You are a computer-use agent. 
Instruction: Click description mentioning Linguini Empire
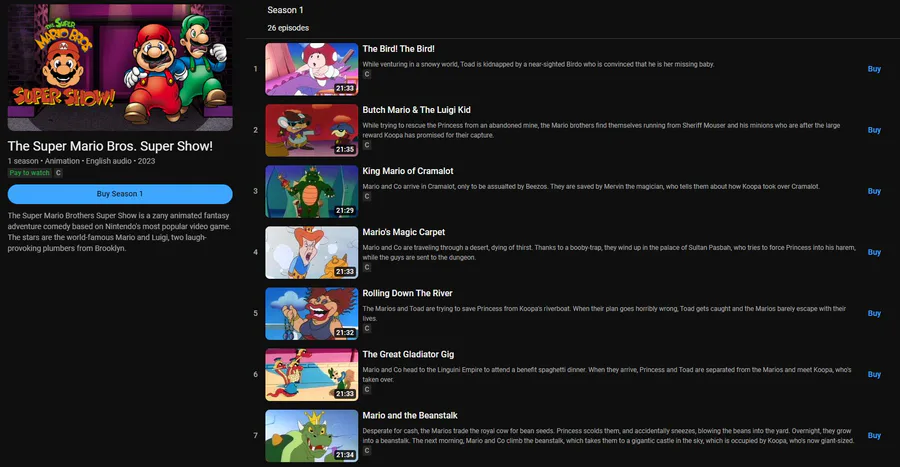point(607,375)
